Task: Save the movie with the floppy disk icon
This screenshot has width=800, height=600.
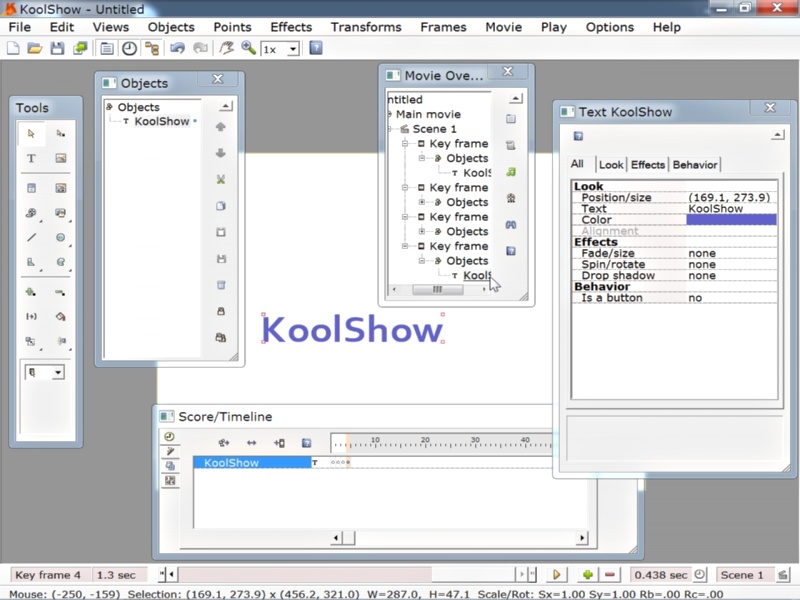Action: coord(57,48)
